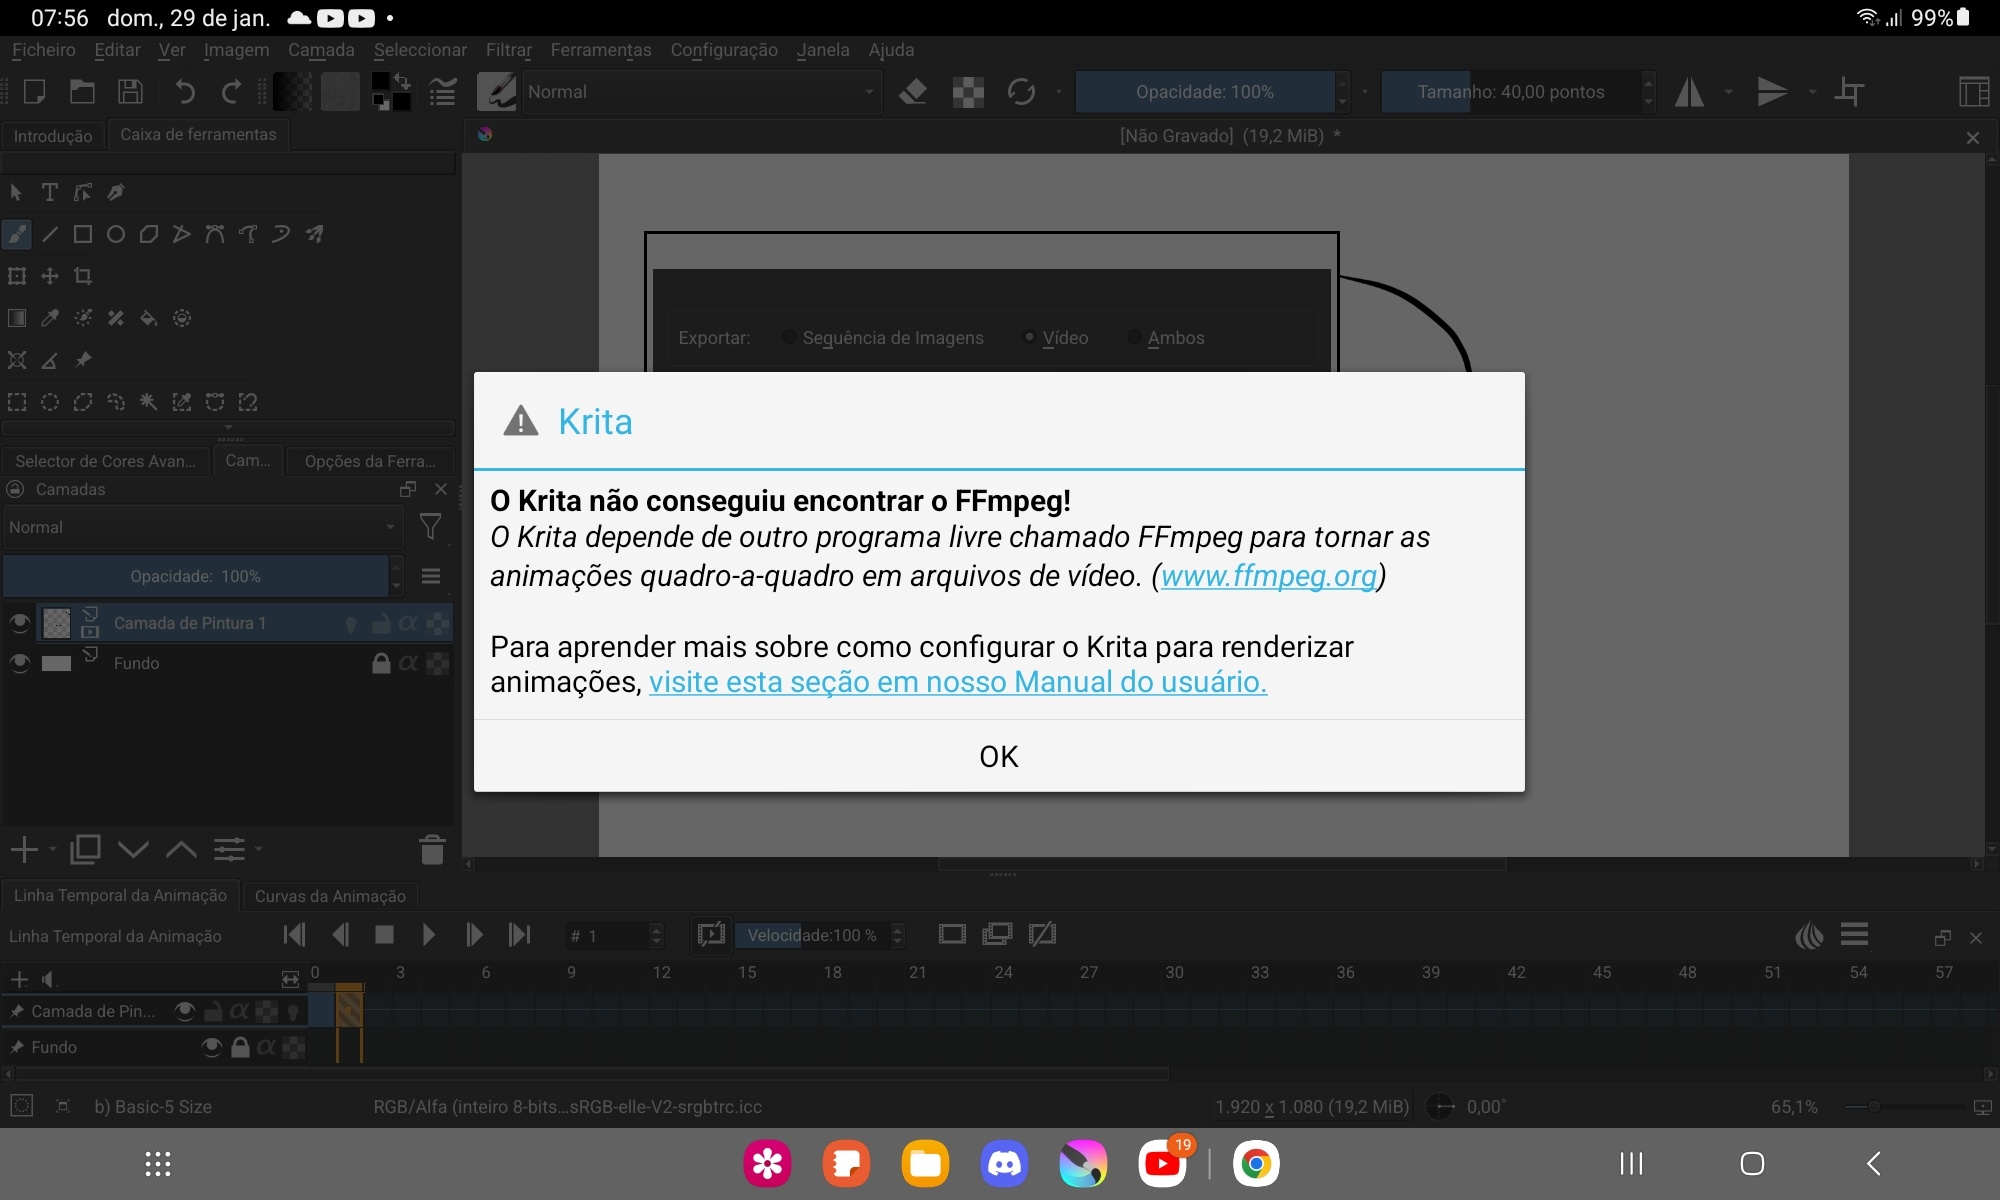Toggle visibility of Fundo layer
This screenshot has width=2000, height=1200.
point(19,663)
